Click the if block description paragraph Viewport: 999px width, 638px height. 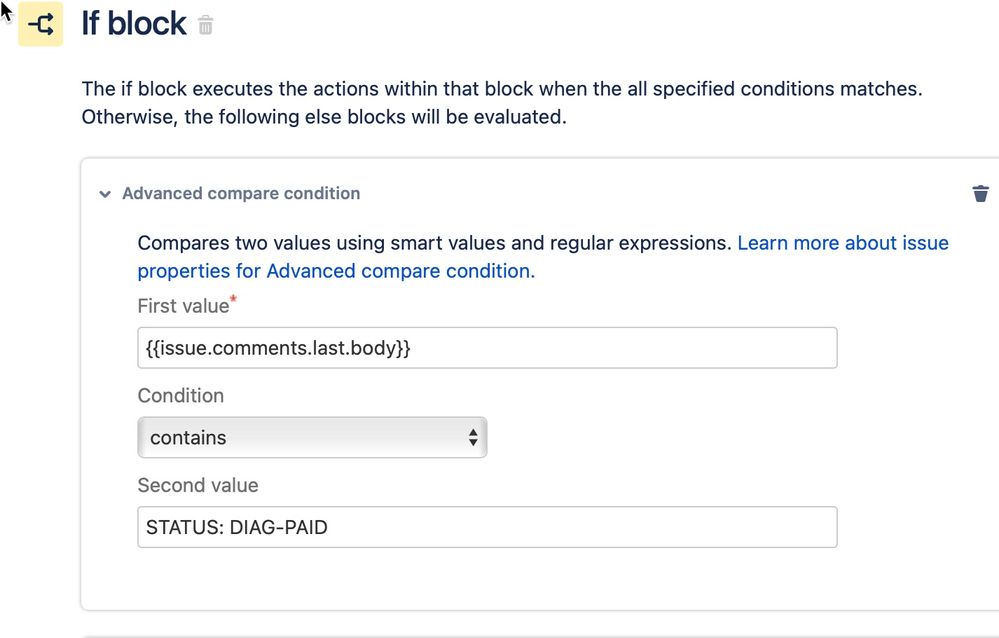(502, 103)
